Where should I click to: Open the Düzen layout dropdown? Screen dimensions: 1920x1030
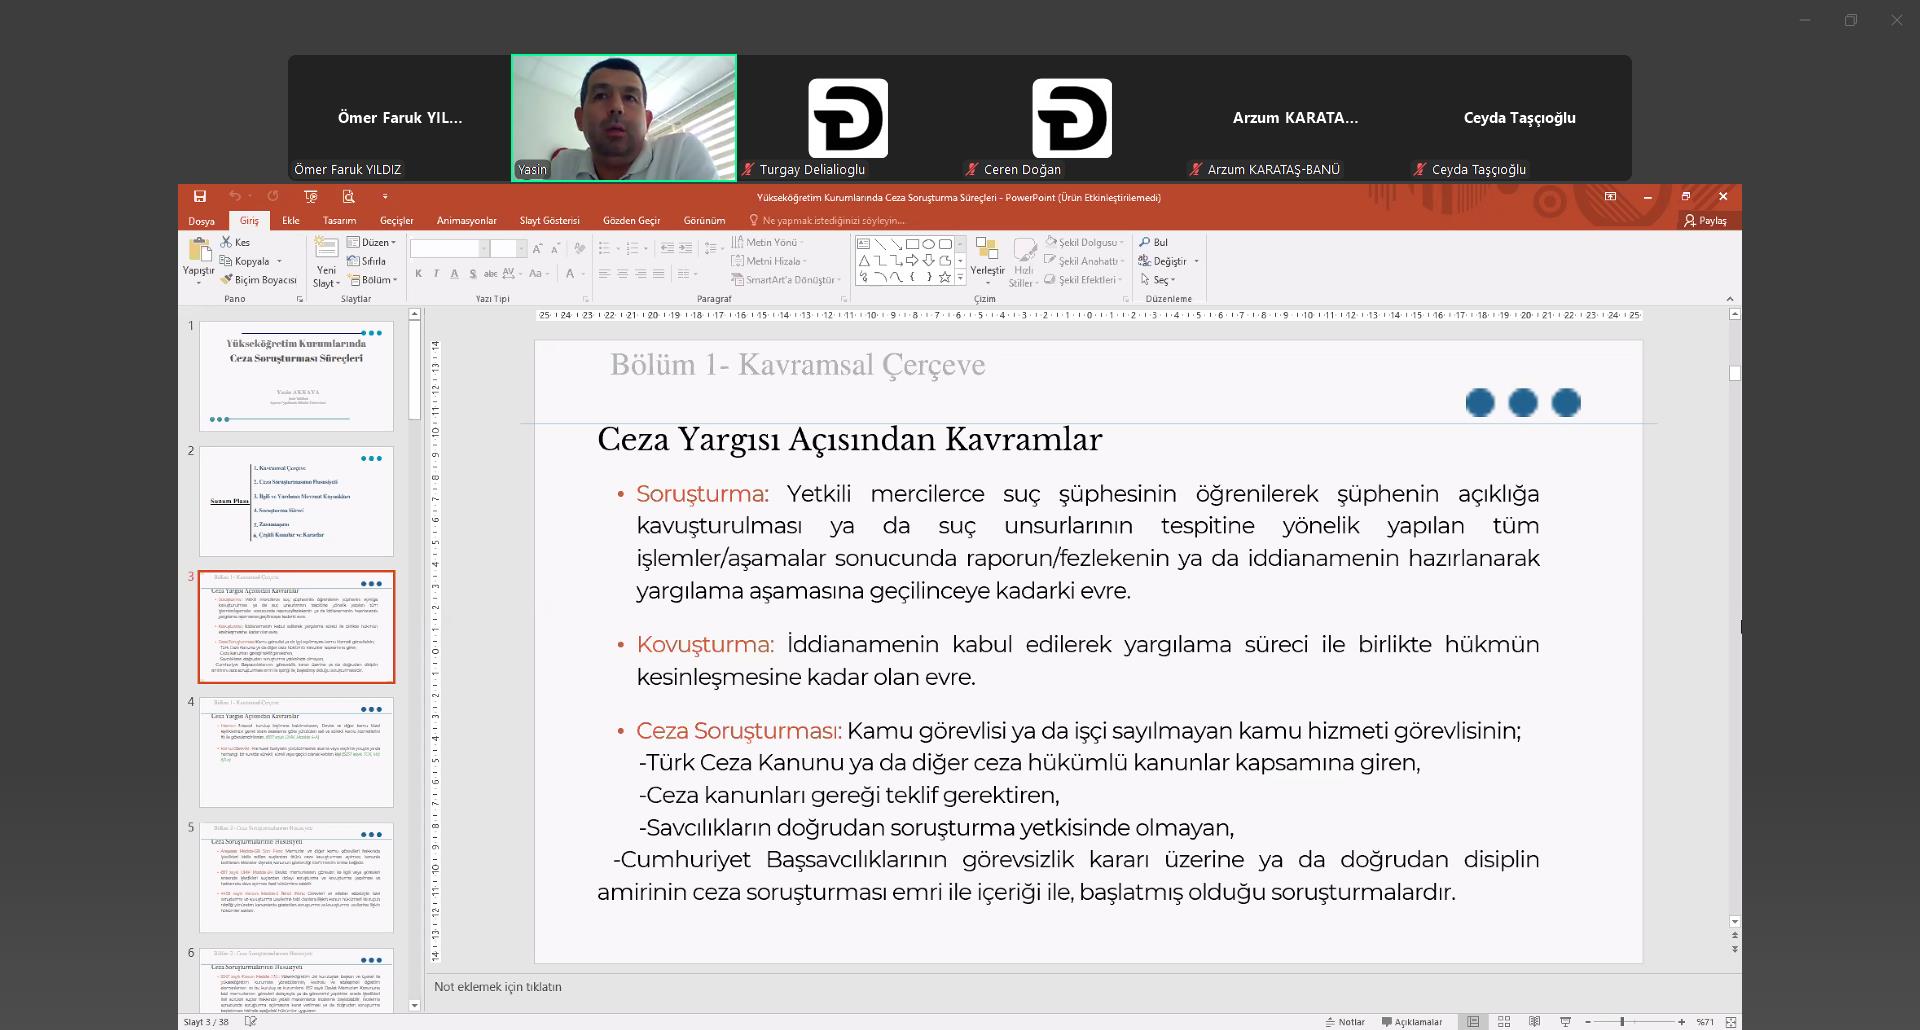(x=372, y=242)
